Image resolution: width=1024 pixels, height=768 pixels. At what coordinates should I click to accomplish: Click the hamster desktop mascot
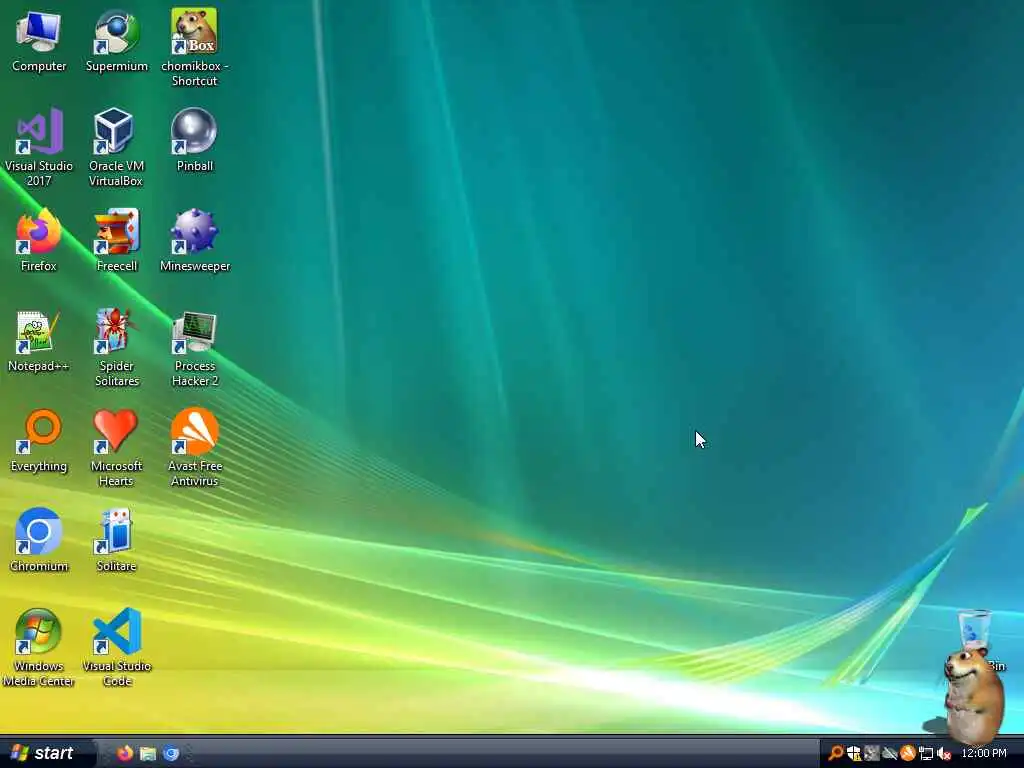tap(972, 696)
